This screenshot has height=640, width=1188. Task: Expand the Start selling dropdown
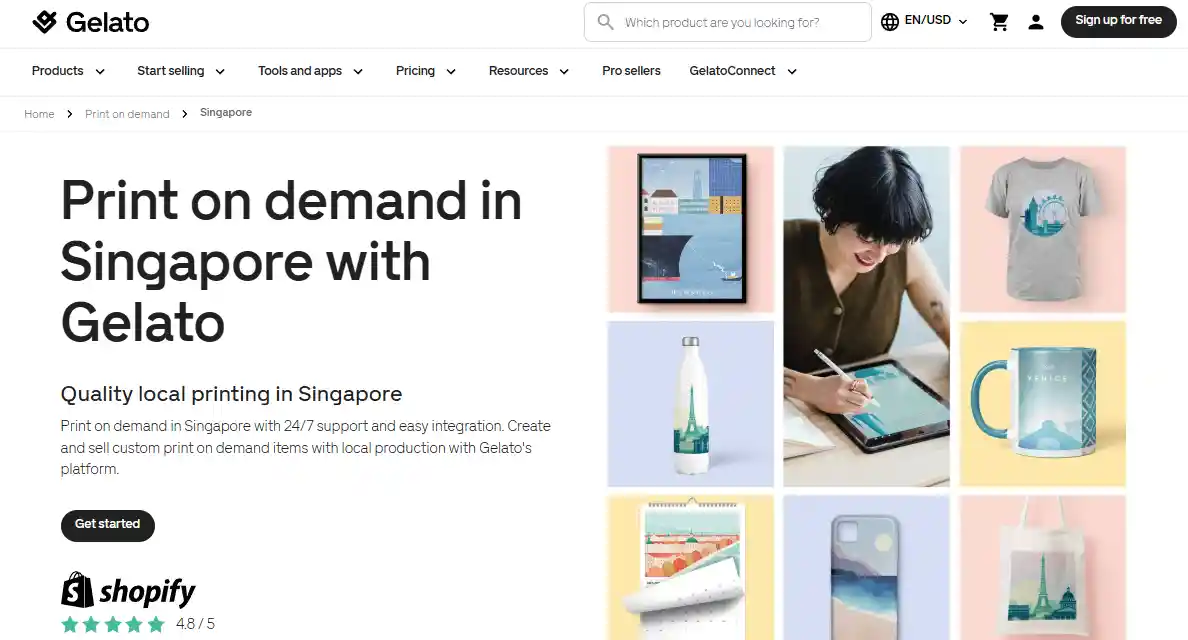click(181, 71)
